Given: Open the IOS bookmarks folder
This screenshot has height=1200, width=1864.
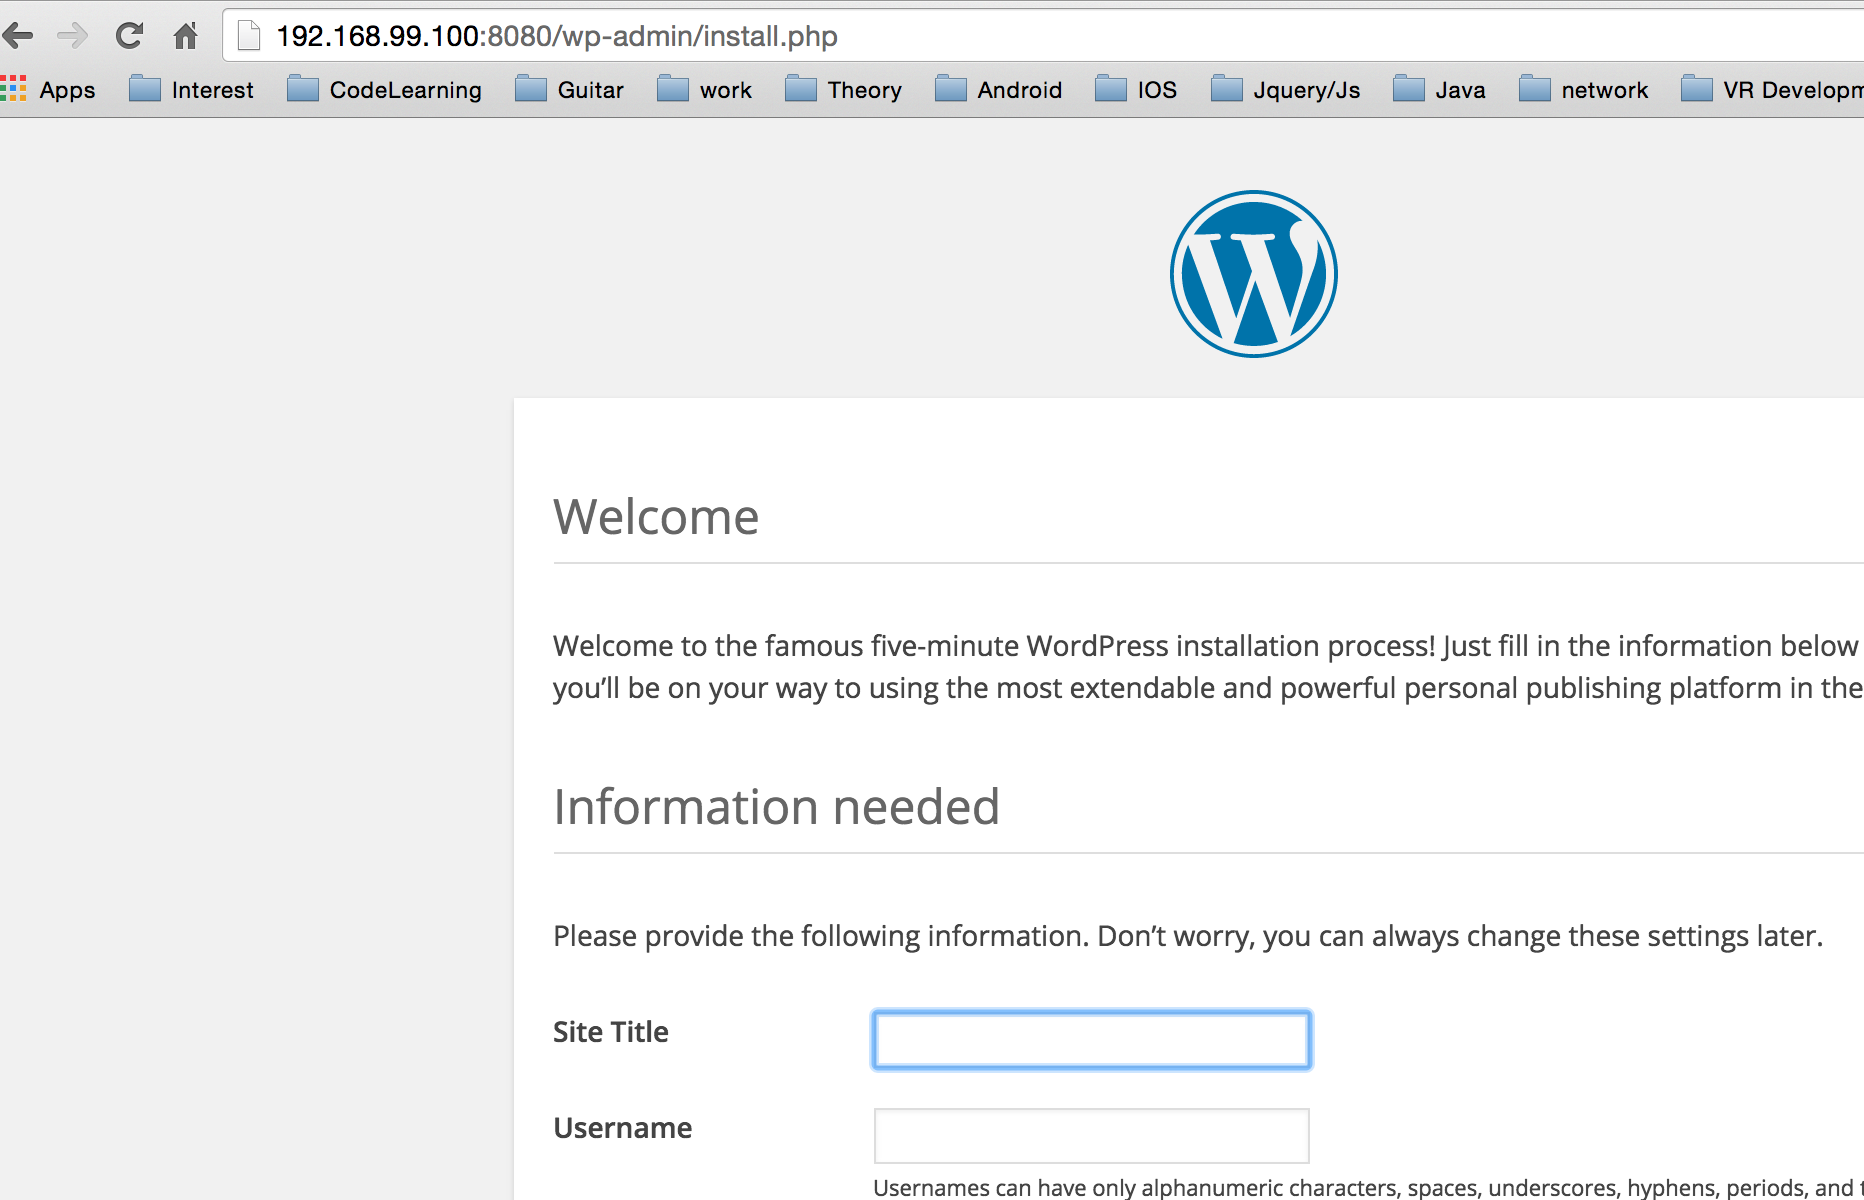Looking at the screenshot, I should [x=1136, y=90].
